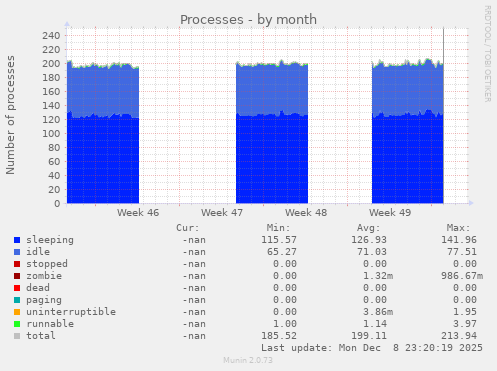Screen dimensions: 497x371
Task: Click the idle max value 77.51
Action: pyautogui.click(x=462, y=252)
